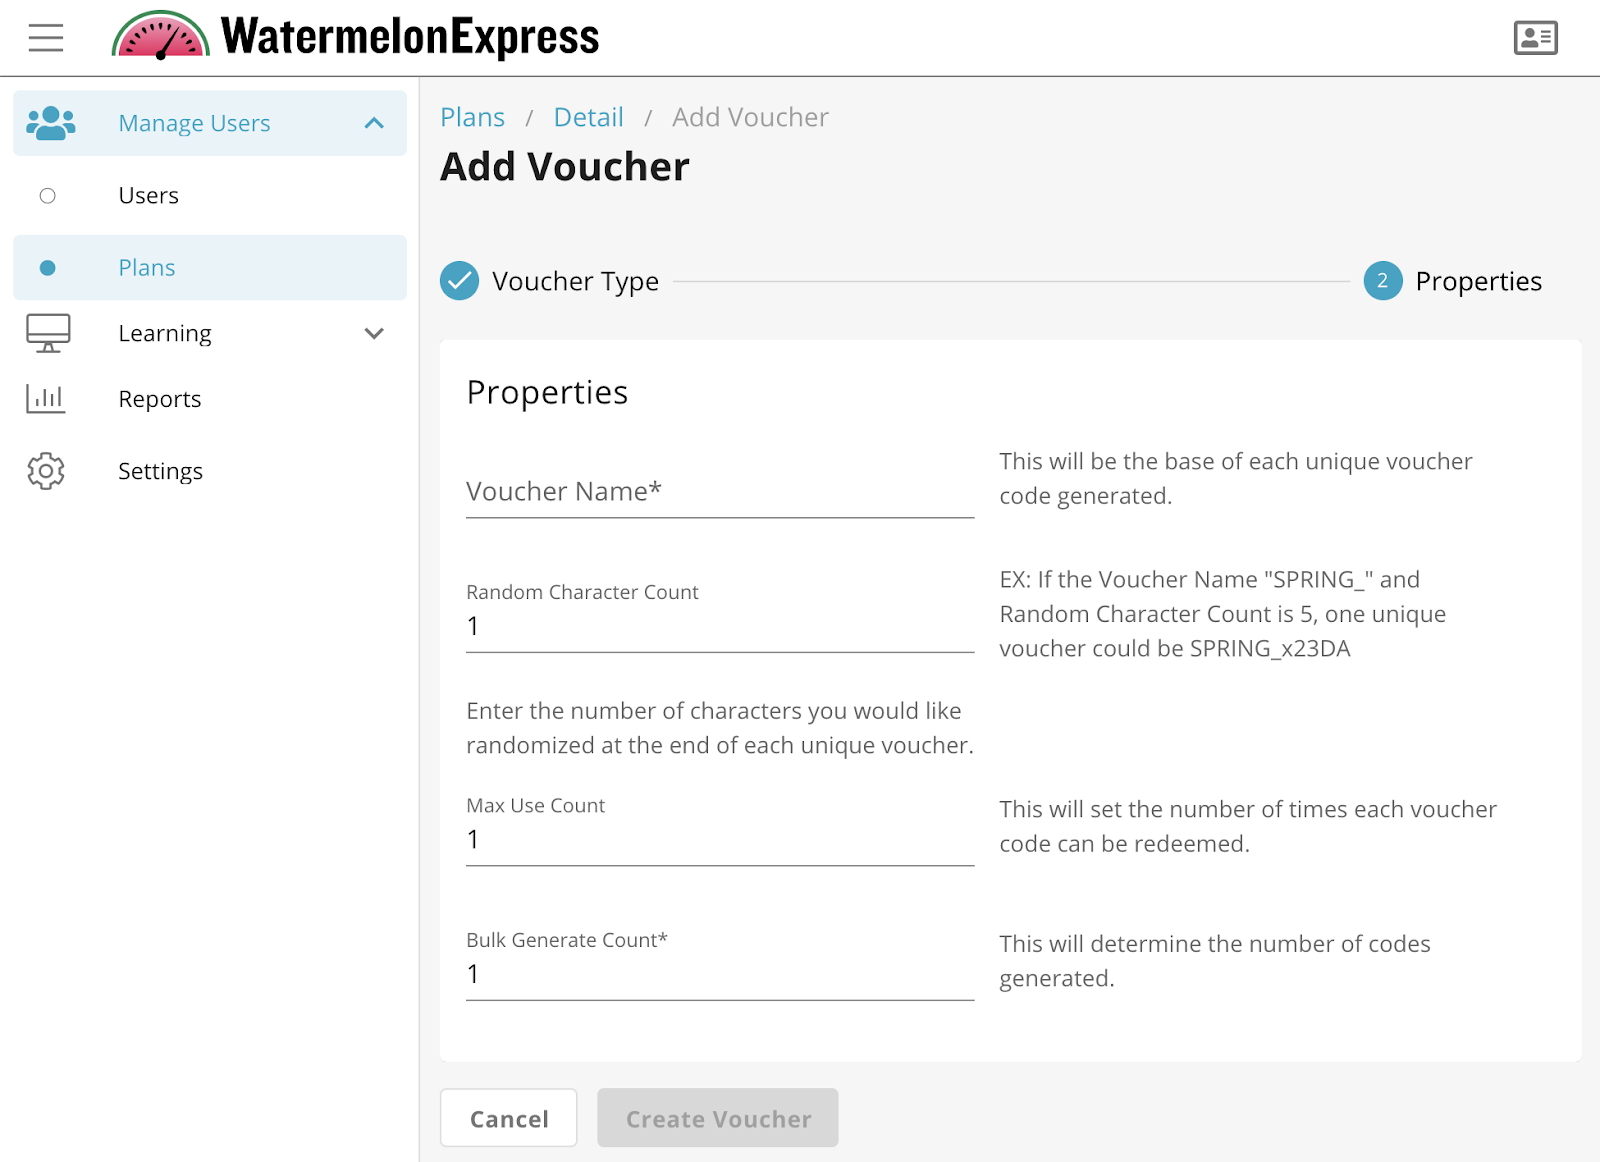
Task: Collapse the sidebar Manage Users chevron
Action: tap(375, 122)
